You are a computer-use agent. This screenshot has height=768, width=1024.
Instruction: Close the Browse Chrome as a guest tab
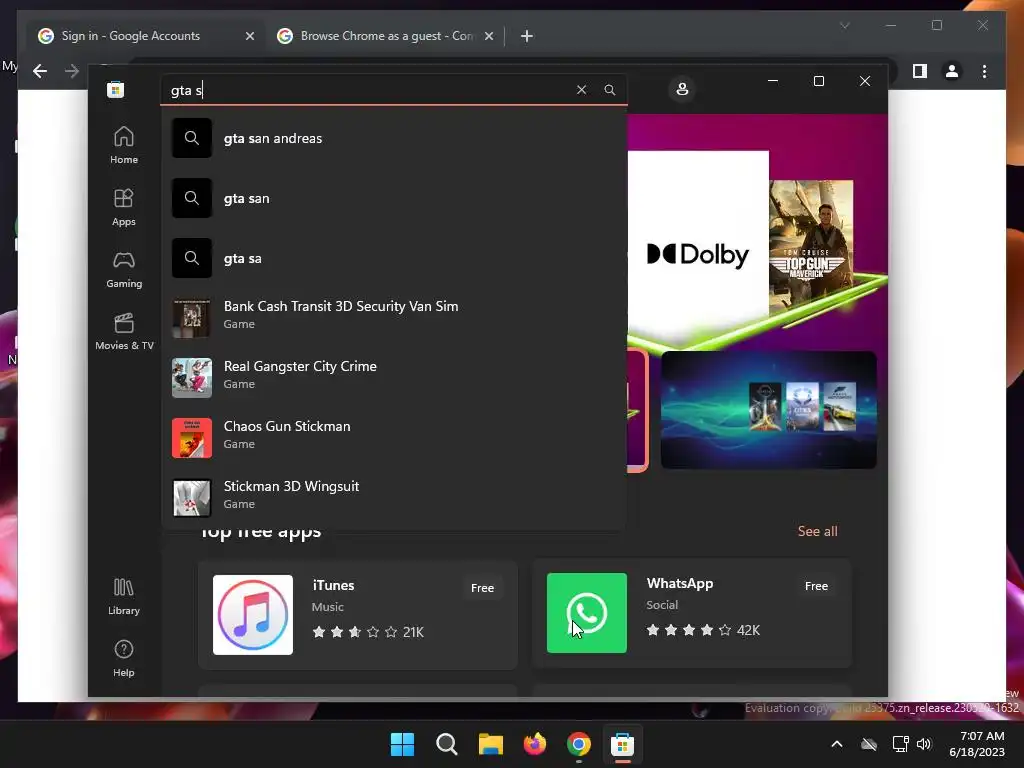point(488,36)
